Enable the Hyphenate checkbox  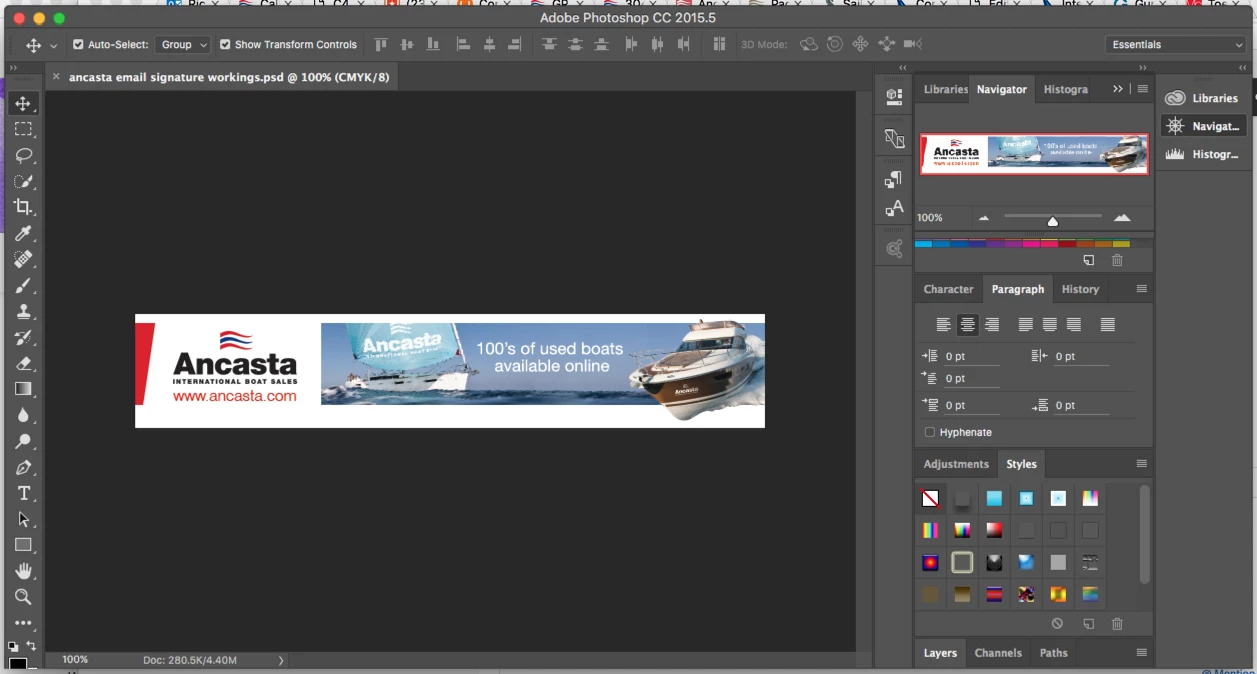click(x=930, y=432)
